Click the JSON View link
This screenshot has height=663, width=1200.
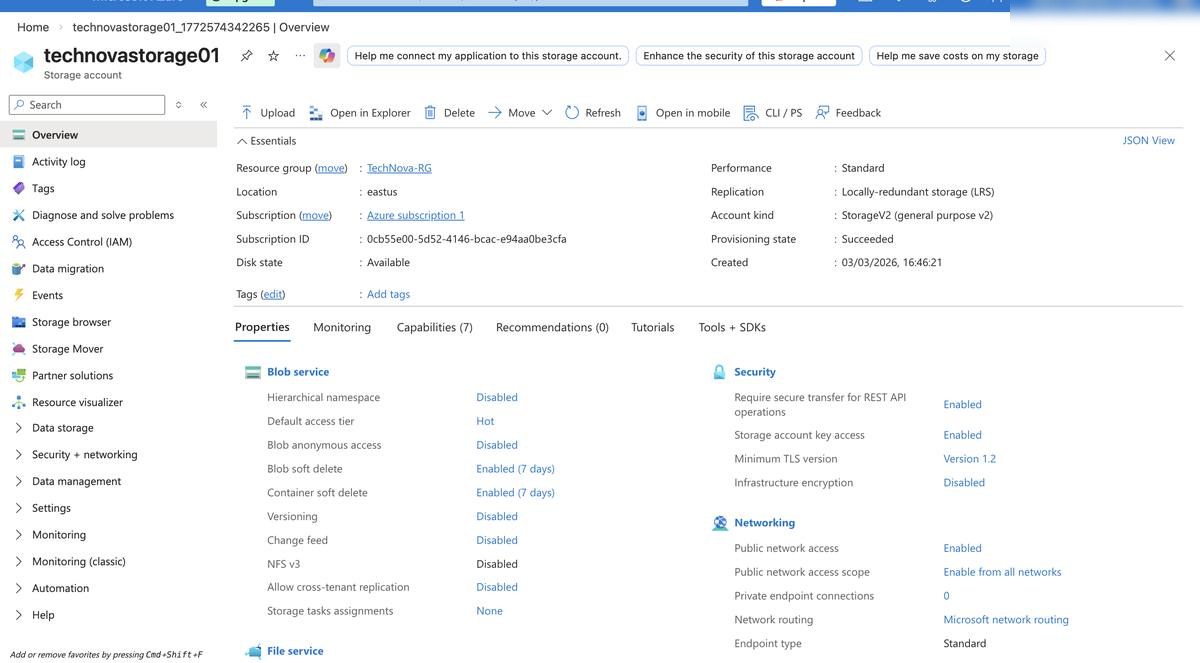[1149, 141]
